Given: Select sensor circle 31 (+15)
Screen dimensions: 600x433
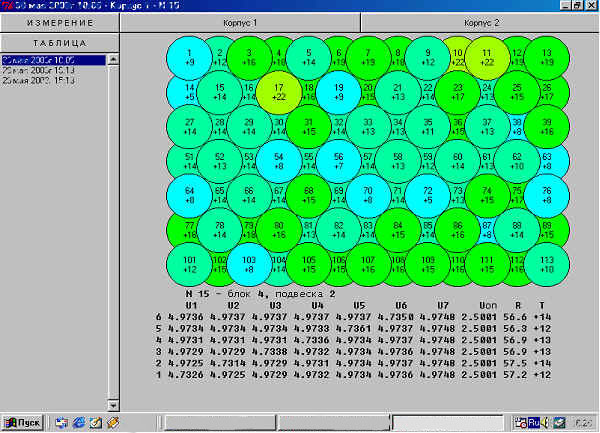Looking at the screenshot, I should click(x=309, y=127).
